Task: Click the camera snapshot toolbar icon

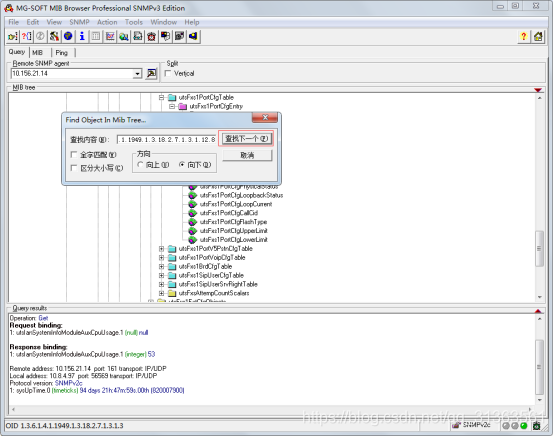Action: (179, 36)
